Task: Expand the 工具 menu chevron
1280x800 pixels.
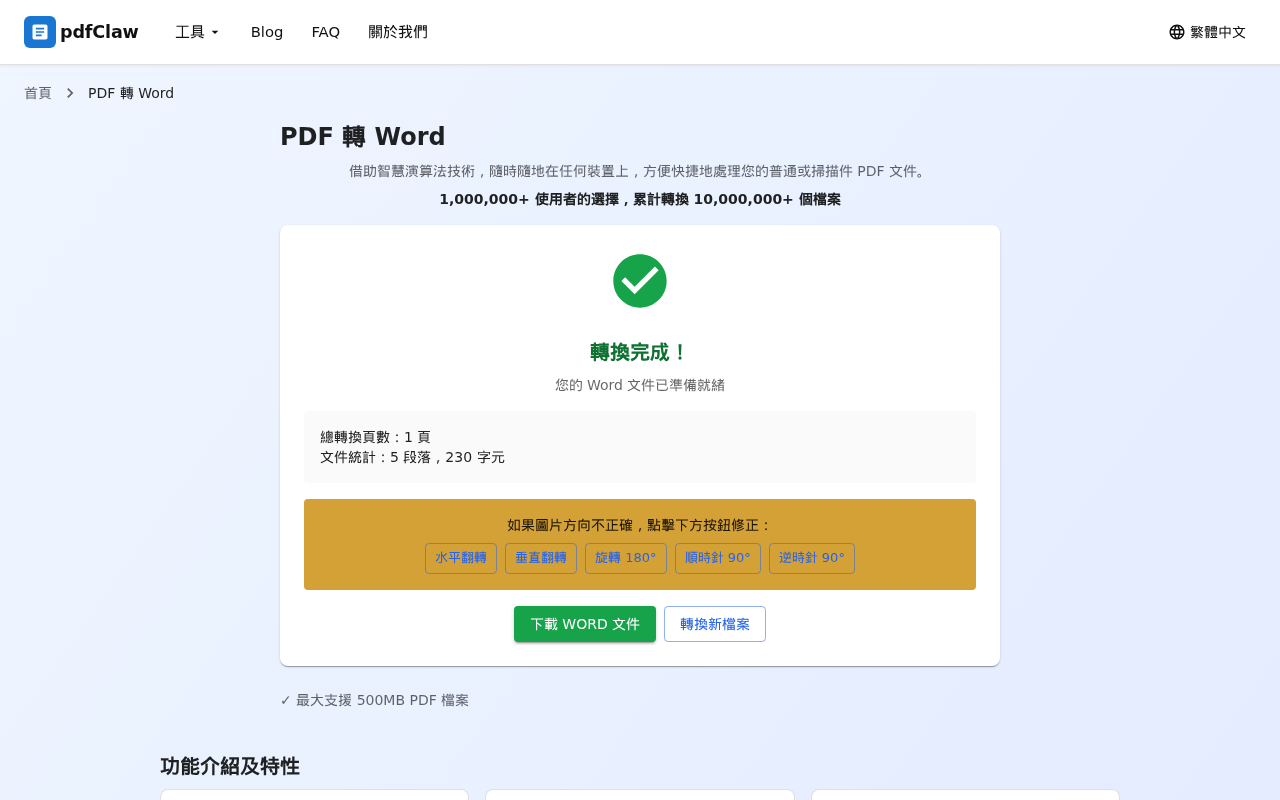Action: point(215,32)
